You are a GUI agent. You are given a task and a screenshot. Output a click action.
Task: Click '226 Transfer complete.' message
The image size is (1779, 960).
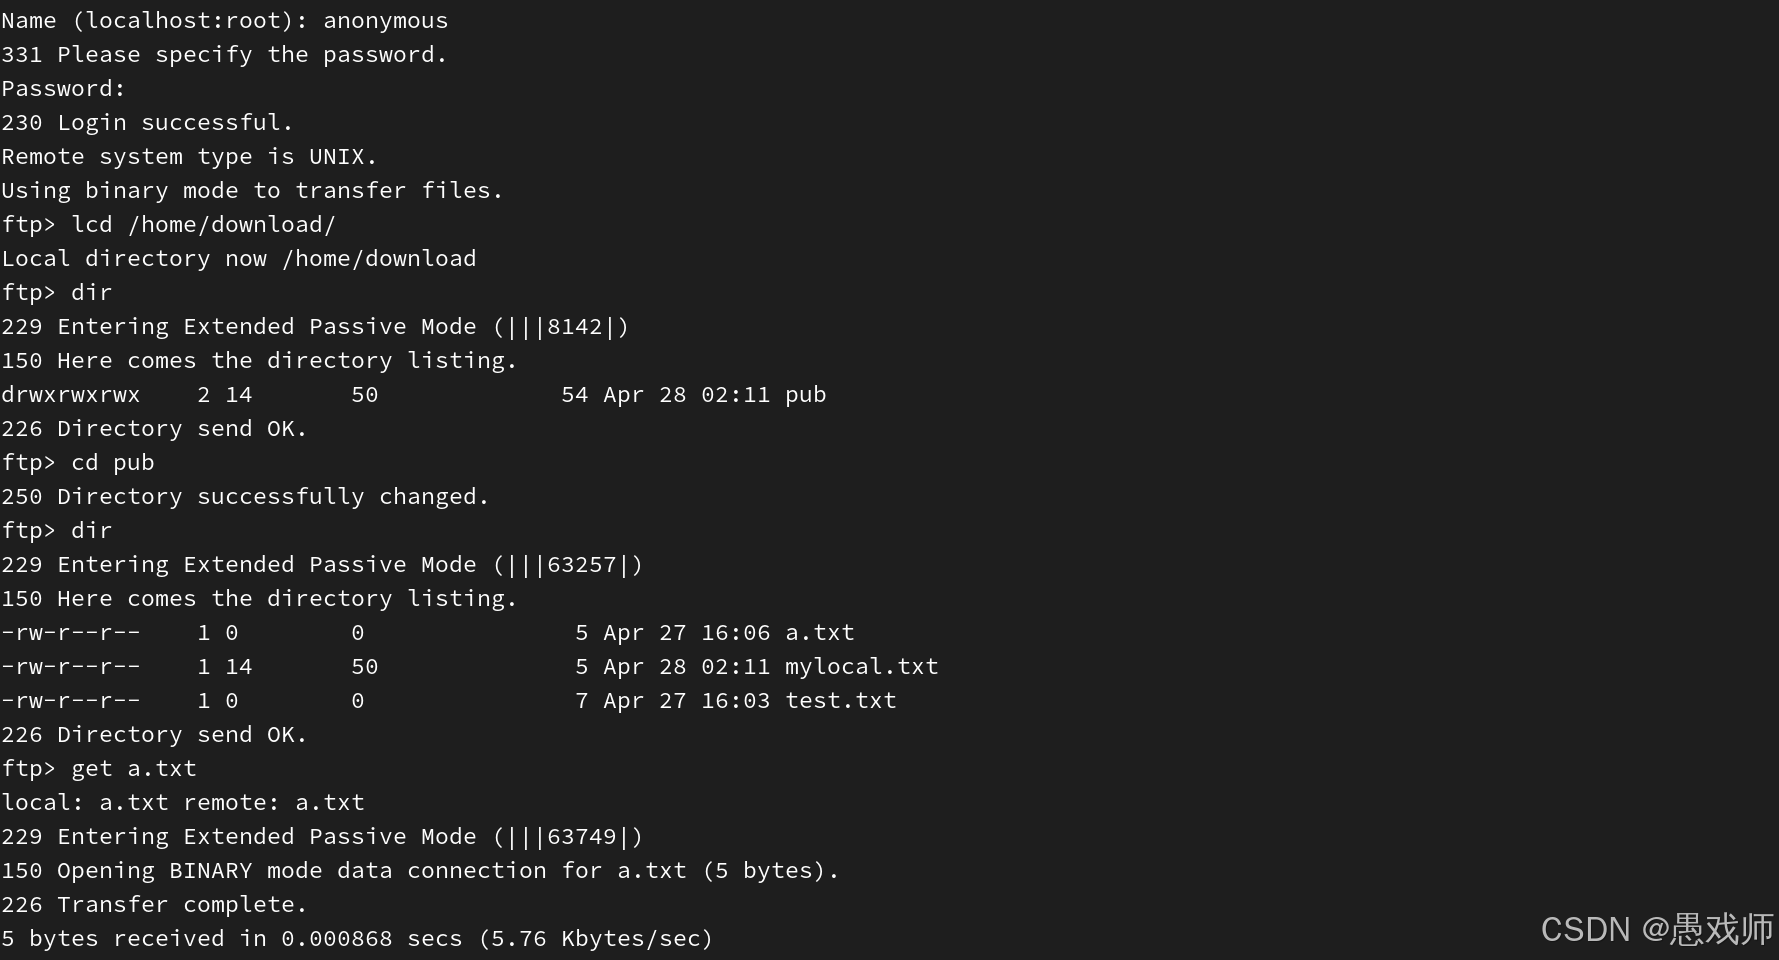[154, 904]
